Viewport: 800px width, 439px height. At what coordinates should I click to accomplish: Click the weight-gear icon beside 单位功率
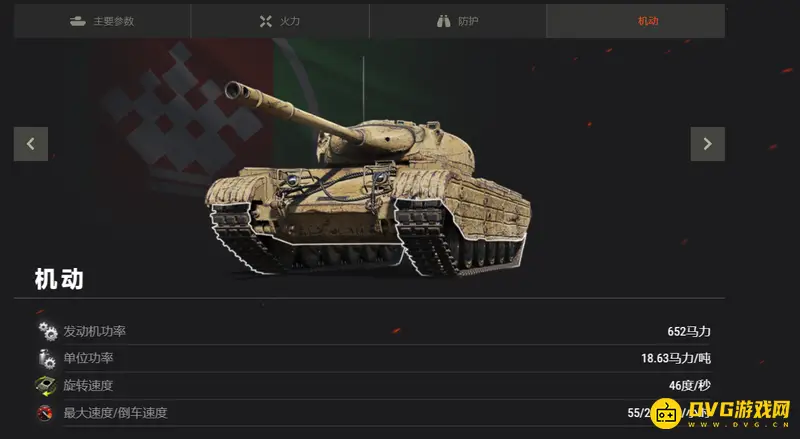pos(47,358)
